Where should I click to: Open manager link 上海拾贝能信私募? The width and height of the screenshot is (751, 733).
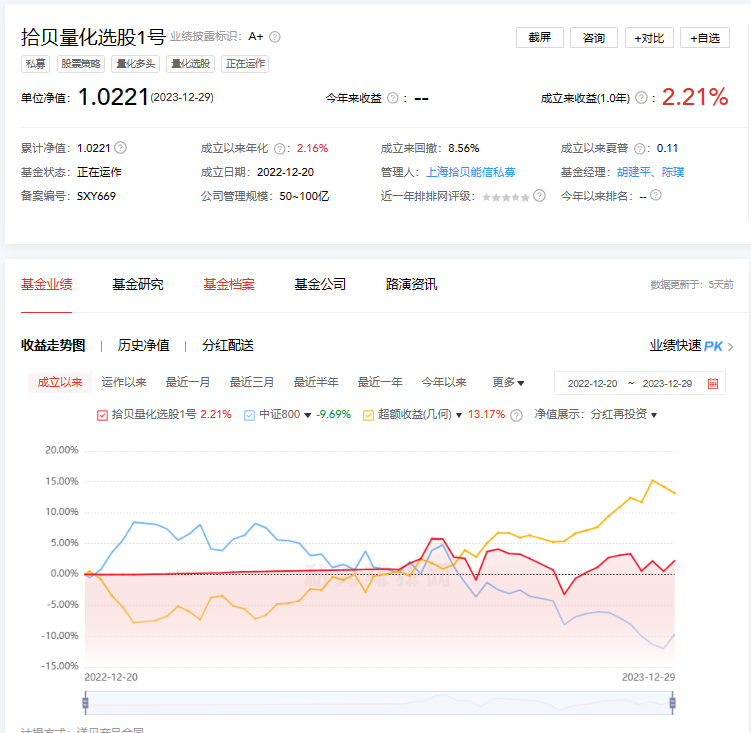(x=470, y=172)
